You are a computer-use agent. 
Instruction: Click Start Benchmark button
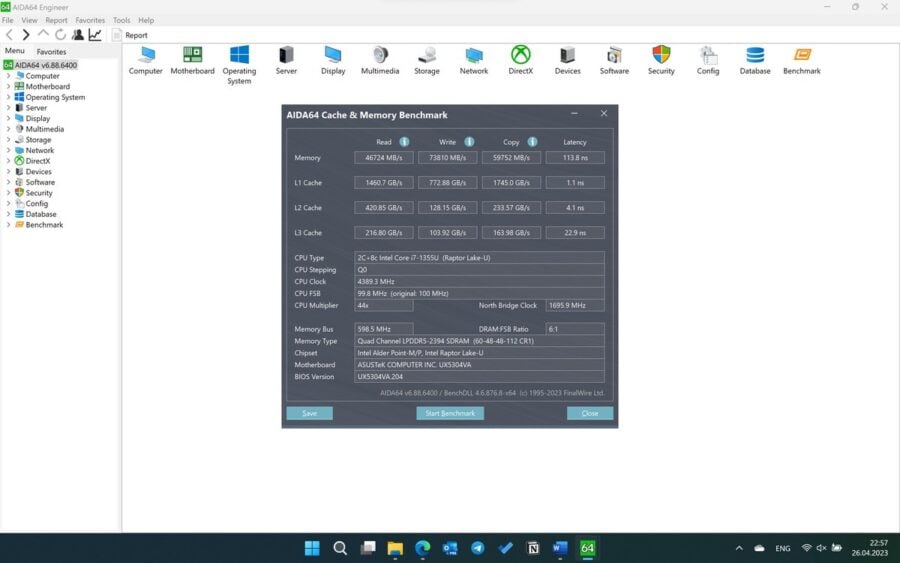coord(450,413)
